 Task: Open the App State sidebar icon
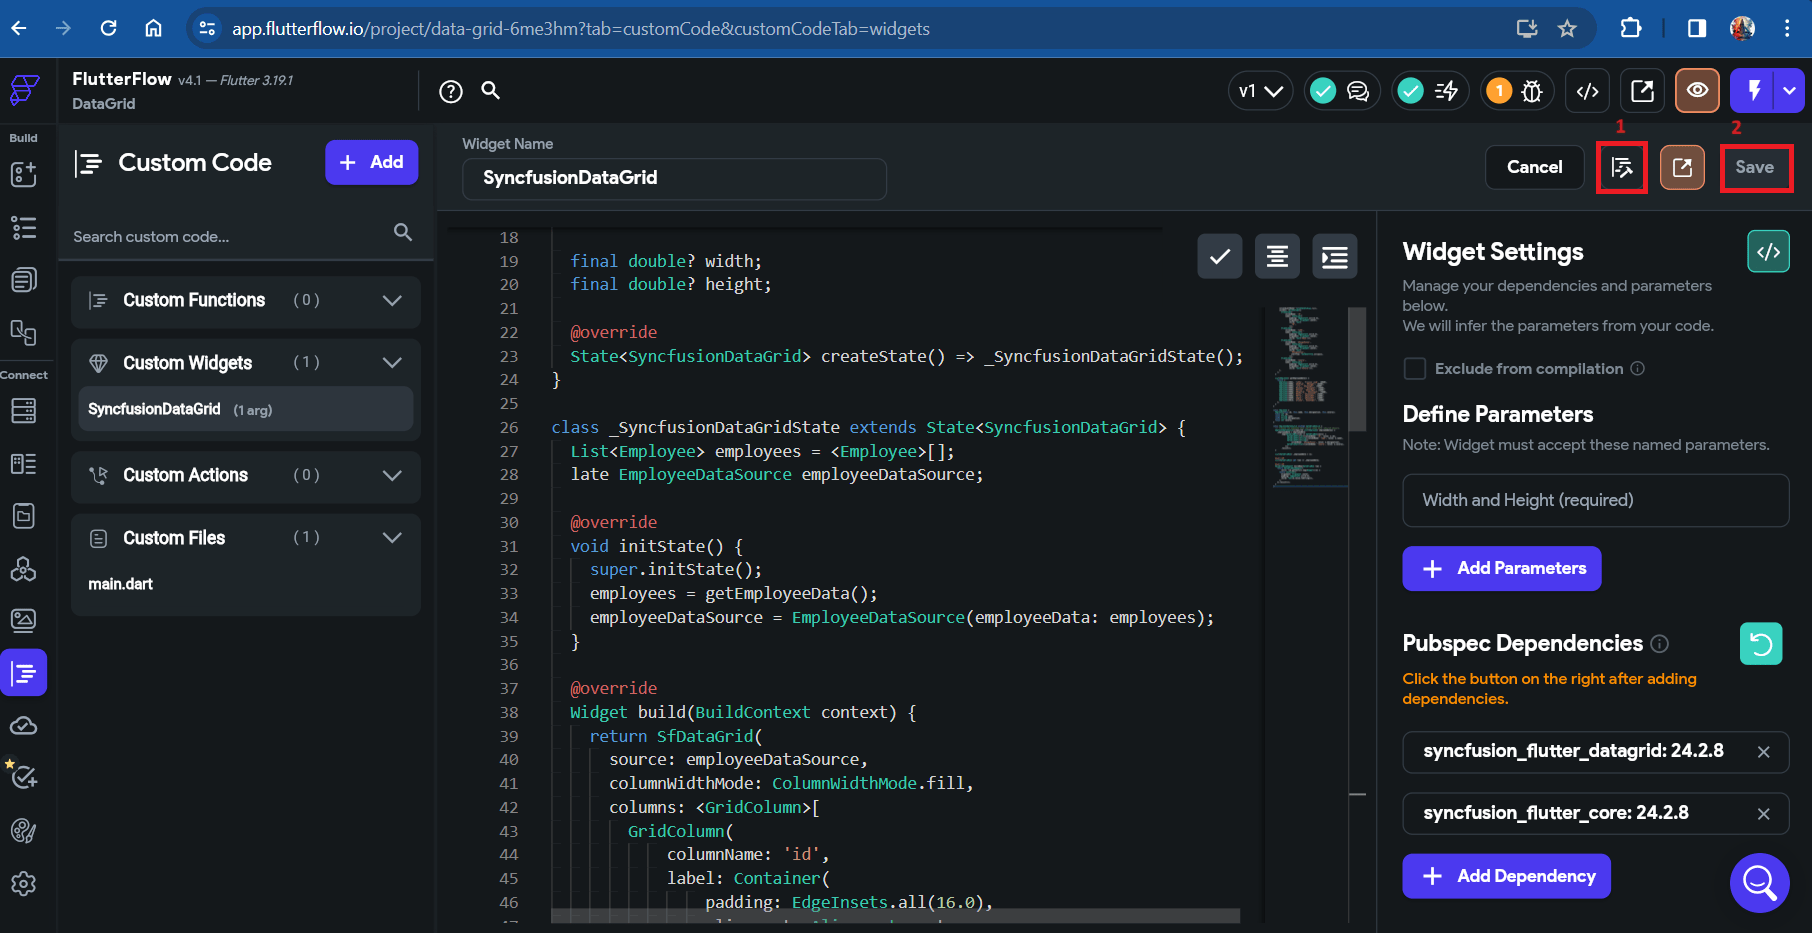click(24, 516)
